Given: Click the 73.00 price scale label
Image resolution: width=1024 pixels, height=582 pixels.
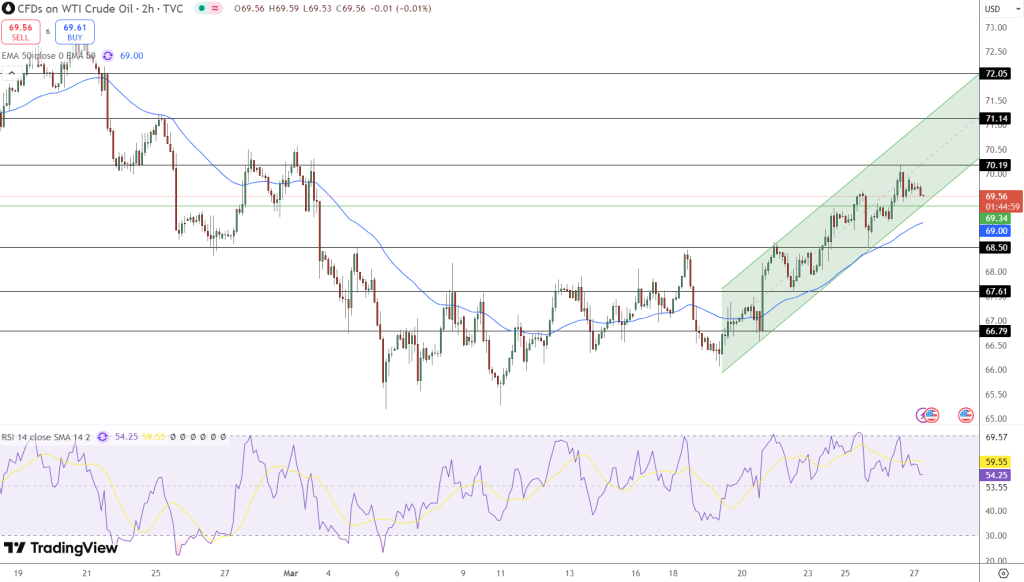Looking at the screenshot, I should (996, 27).
